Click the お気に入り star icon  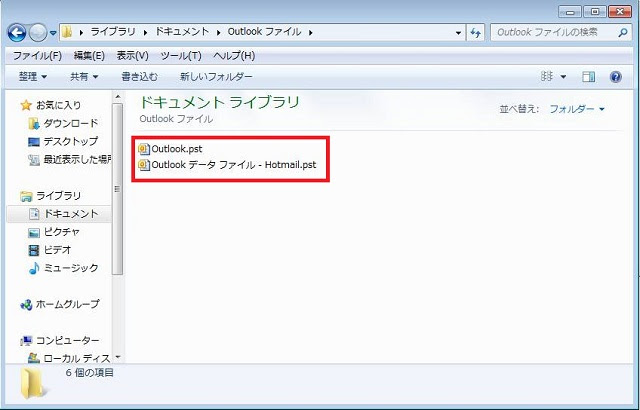(x=26, y=105)
